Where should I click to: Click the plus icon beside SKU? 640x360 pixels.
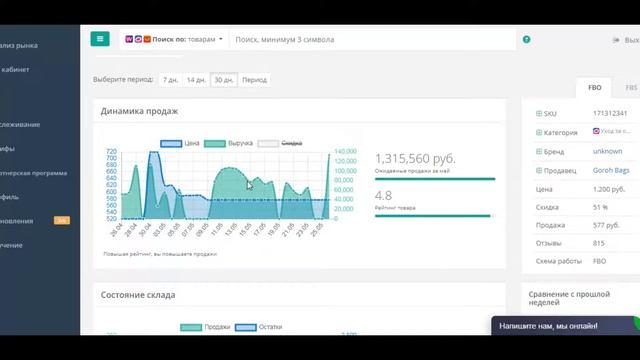539,113
